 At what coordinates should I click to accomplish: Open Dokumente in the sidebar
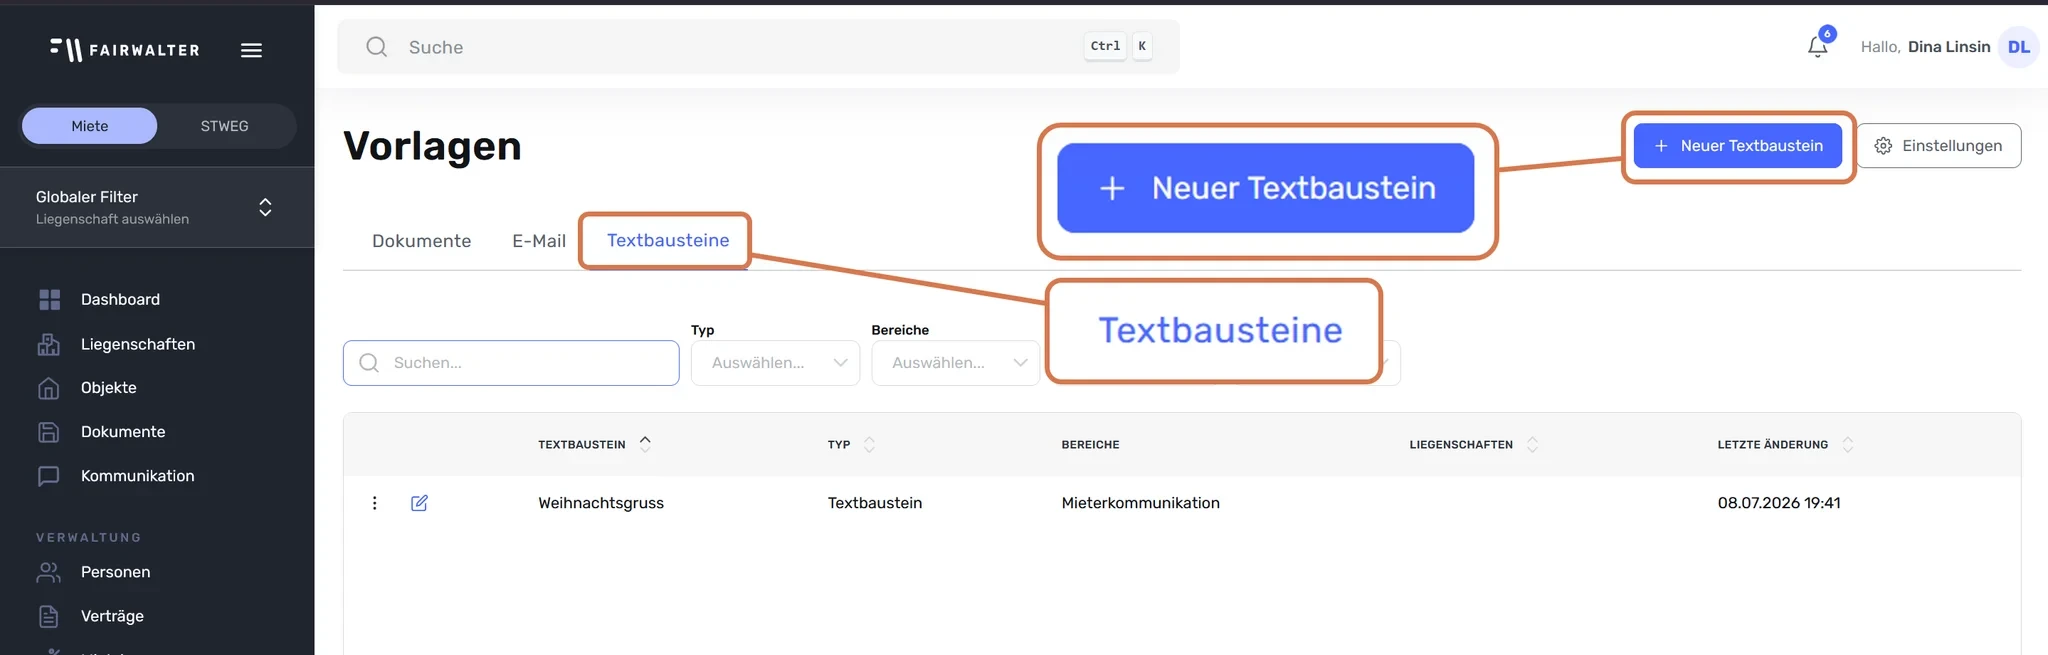tap(123, 432)
